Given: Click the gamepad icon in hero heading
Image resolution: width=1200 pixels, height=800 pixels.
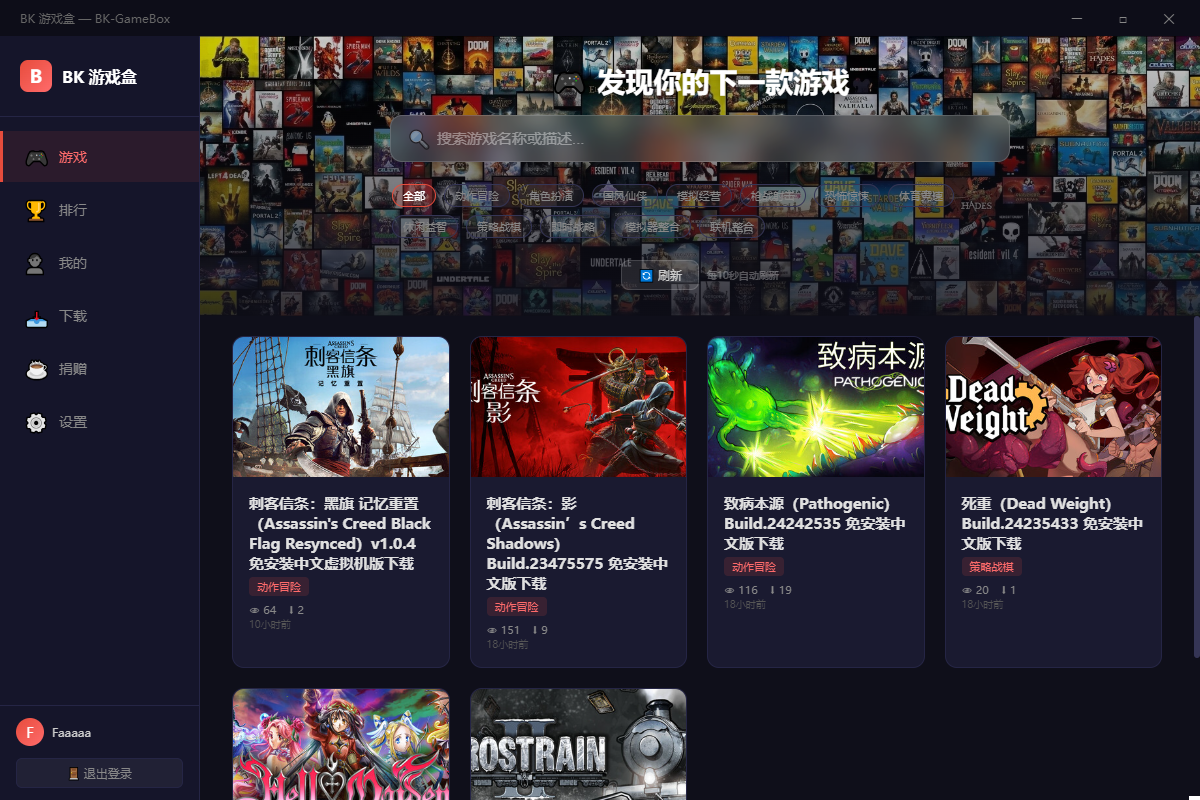Looking at the screenshot, I should pos(570,83).
